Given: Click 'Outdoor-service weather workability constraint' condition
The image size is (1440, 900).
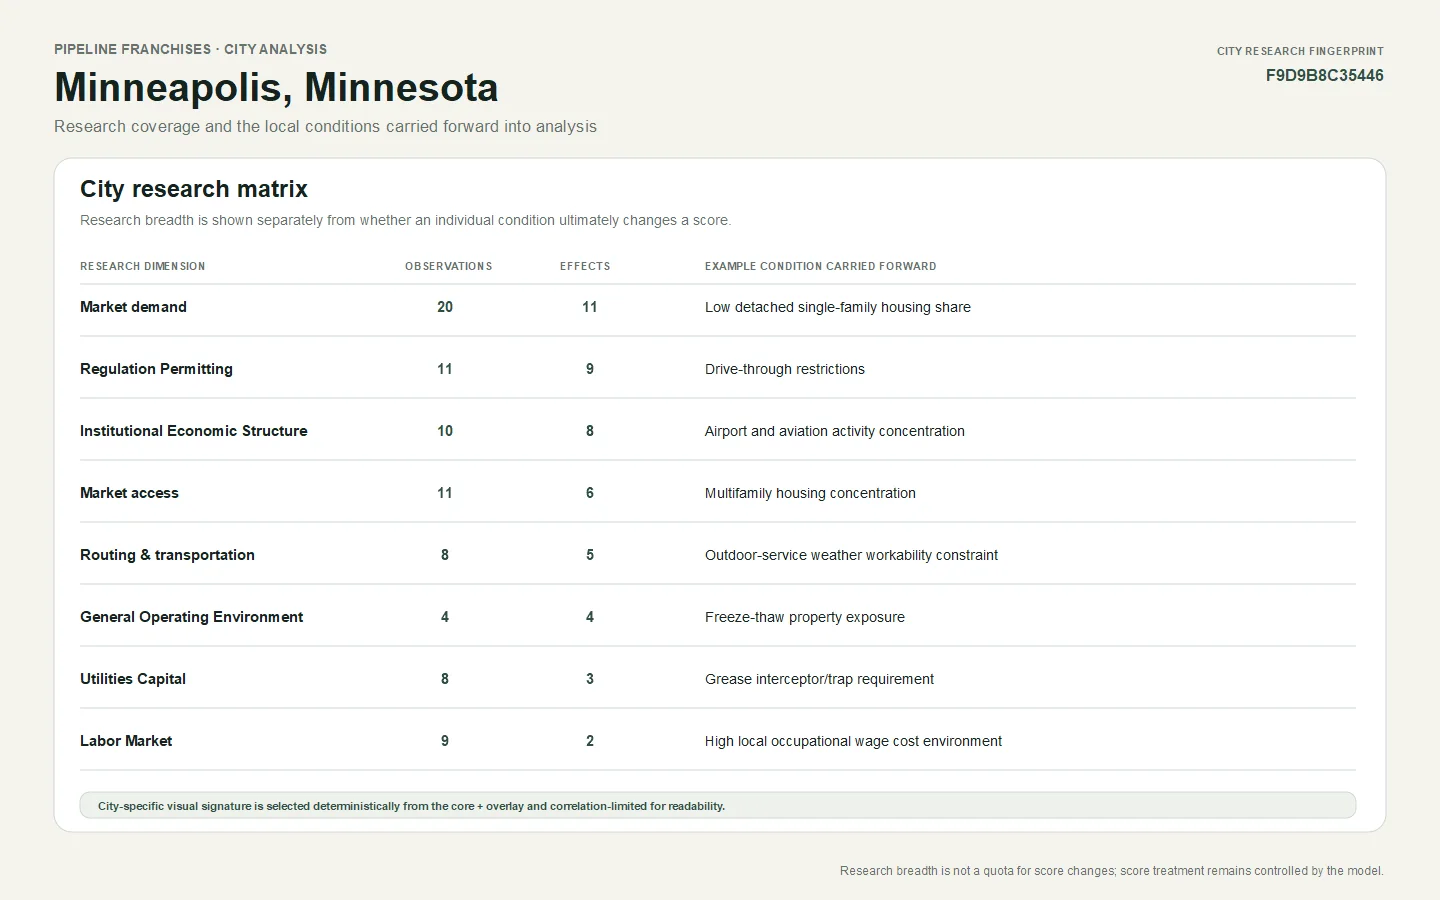Looking at the screenshot, I should click(x=851, y=555).
